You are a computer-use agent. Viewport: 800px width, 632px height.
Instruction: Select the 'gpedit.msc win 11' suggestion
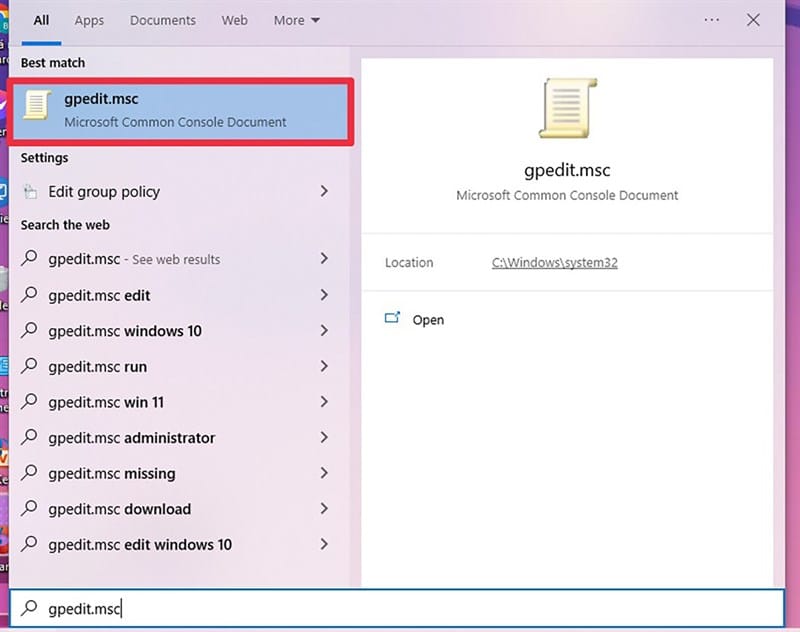pos(181,402)
